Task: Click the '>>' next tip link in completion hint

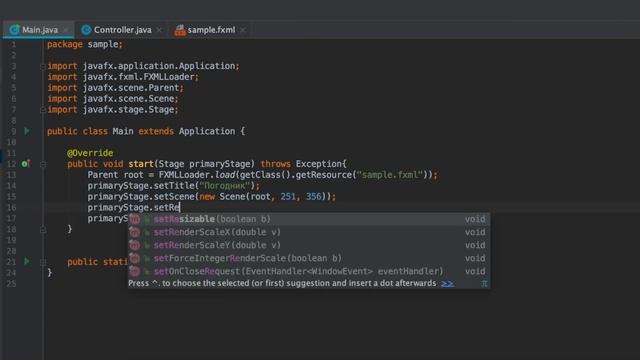Action: pyautogui.click(x=447, y=283)
